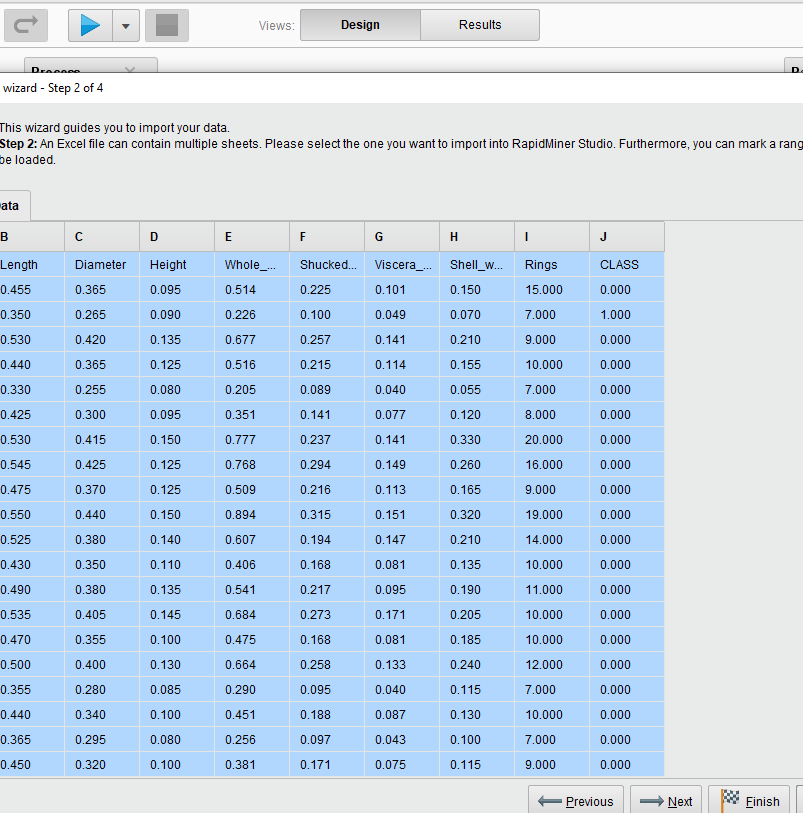Select the Height cell 0.110
This screenshot has height=813, width=803.
(x=177, y=565)
